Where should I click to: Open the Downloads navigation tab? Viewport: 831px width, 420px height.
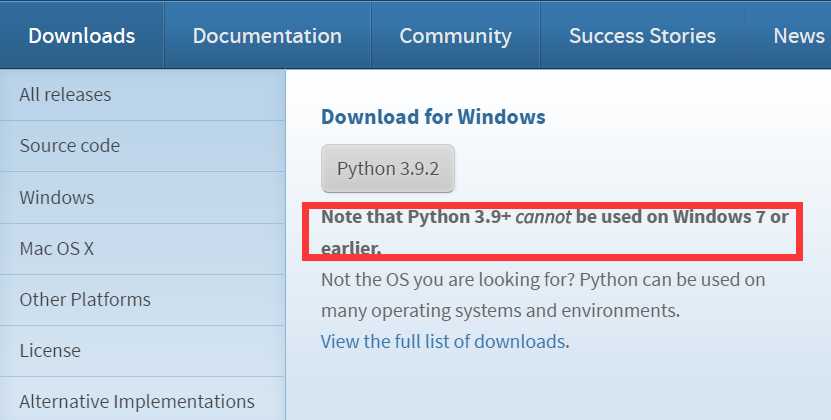pyautogui.click(x=82, y=36)
